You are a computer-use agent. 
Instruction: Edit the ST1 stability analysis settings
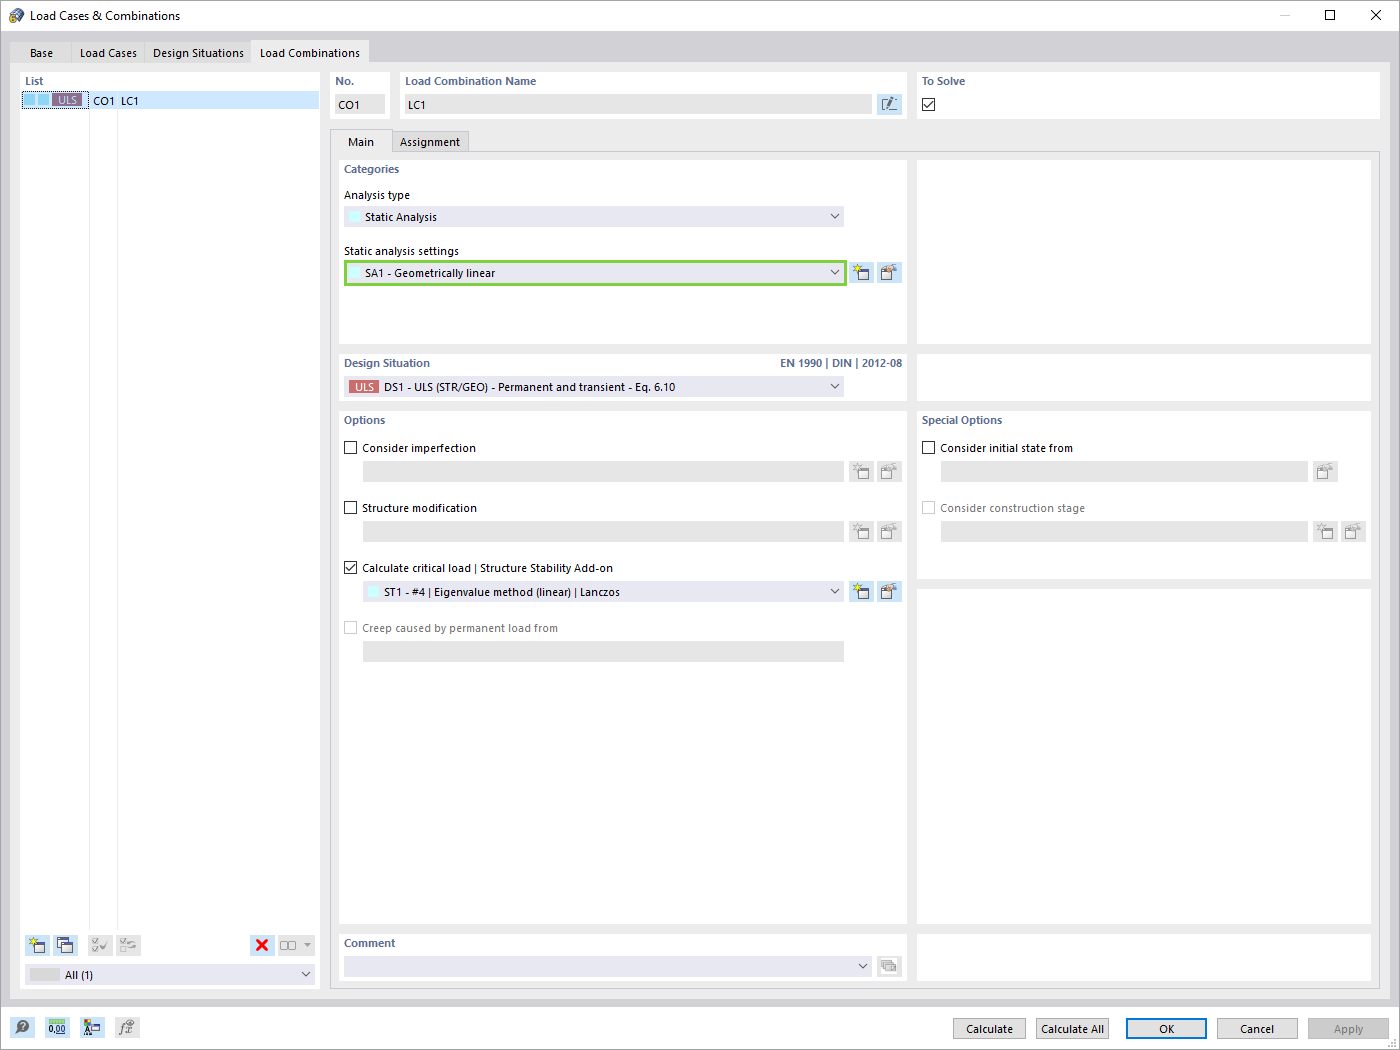(x=889, y=591)
